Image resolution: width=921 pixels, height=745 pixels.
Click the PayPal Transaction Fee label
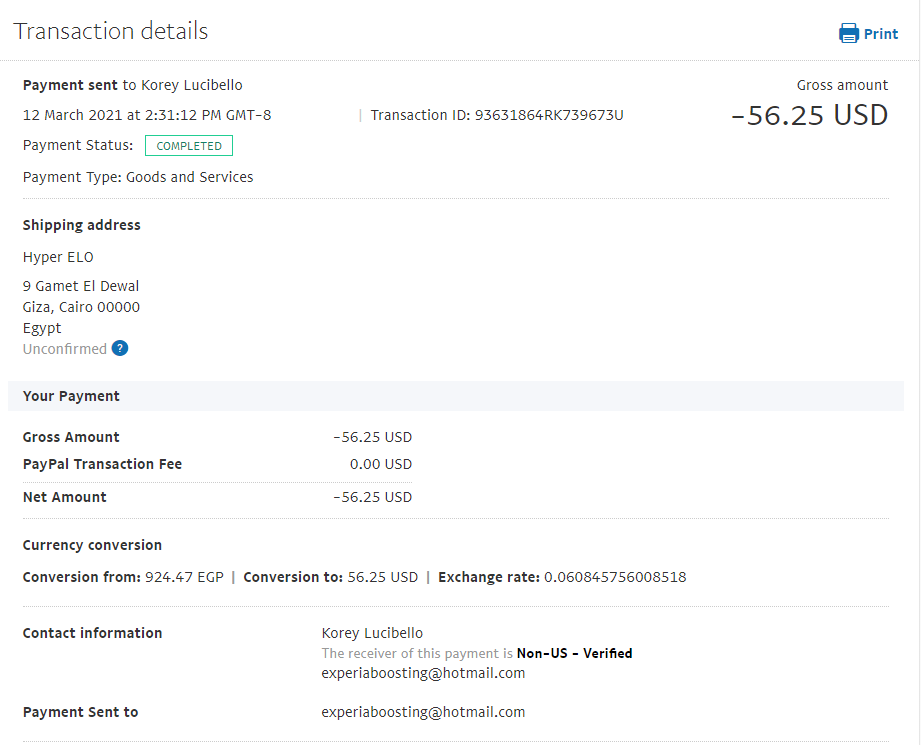pyautogui.click(x=102, y=464)
